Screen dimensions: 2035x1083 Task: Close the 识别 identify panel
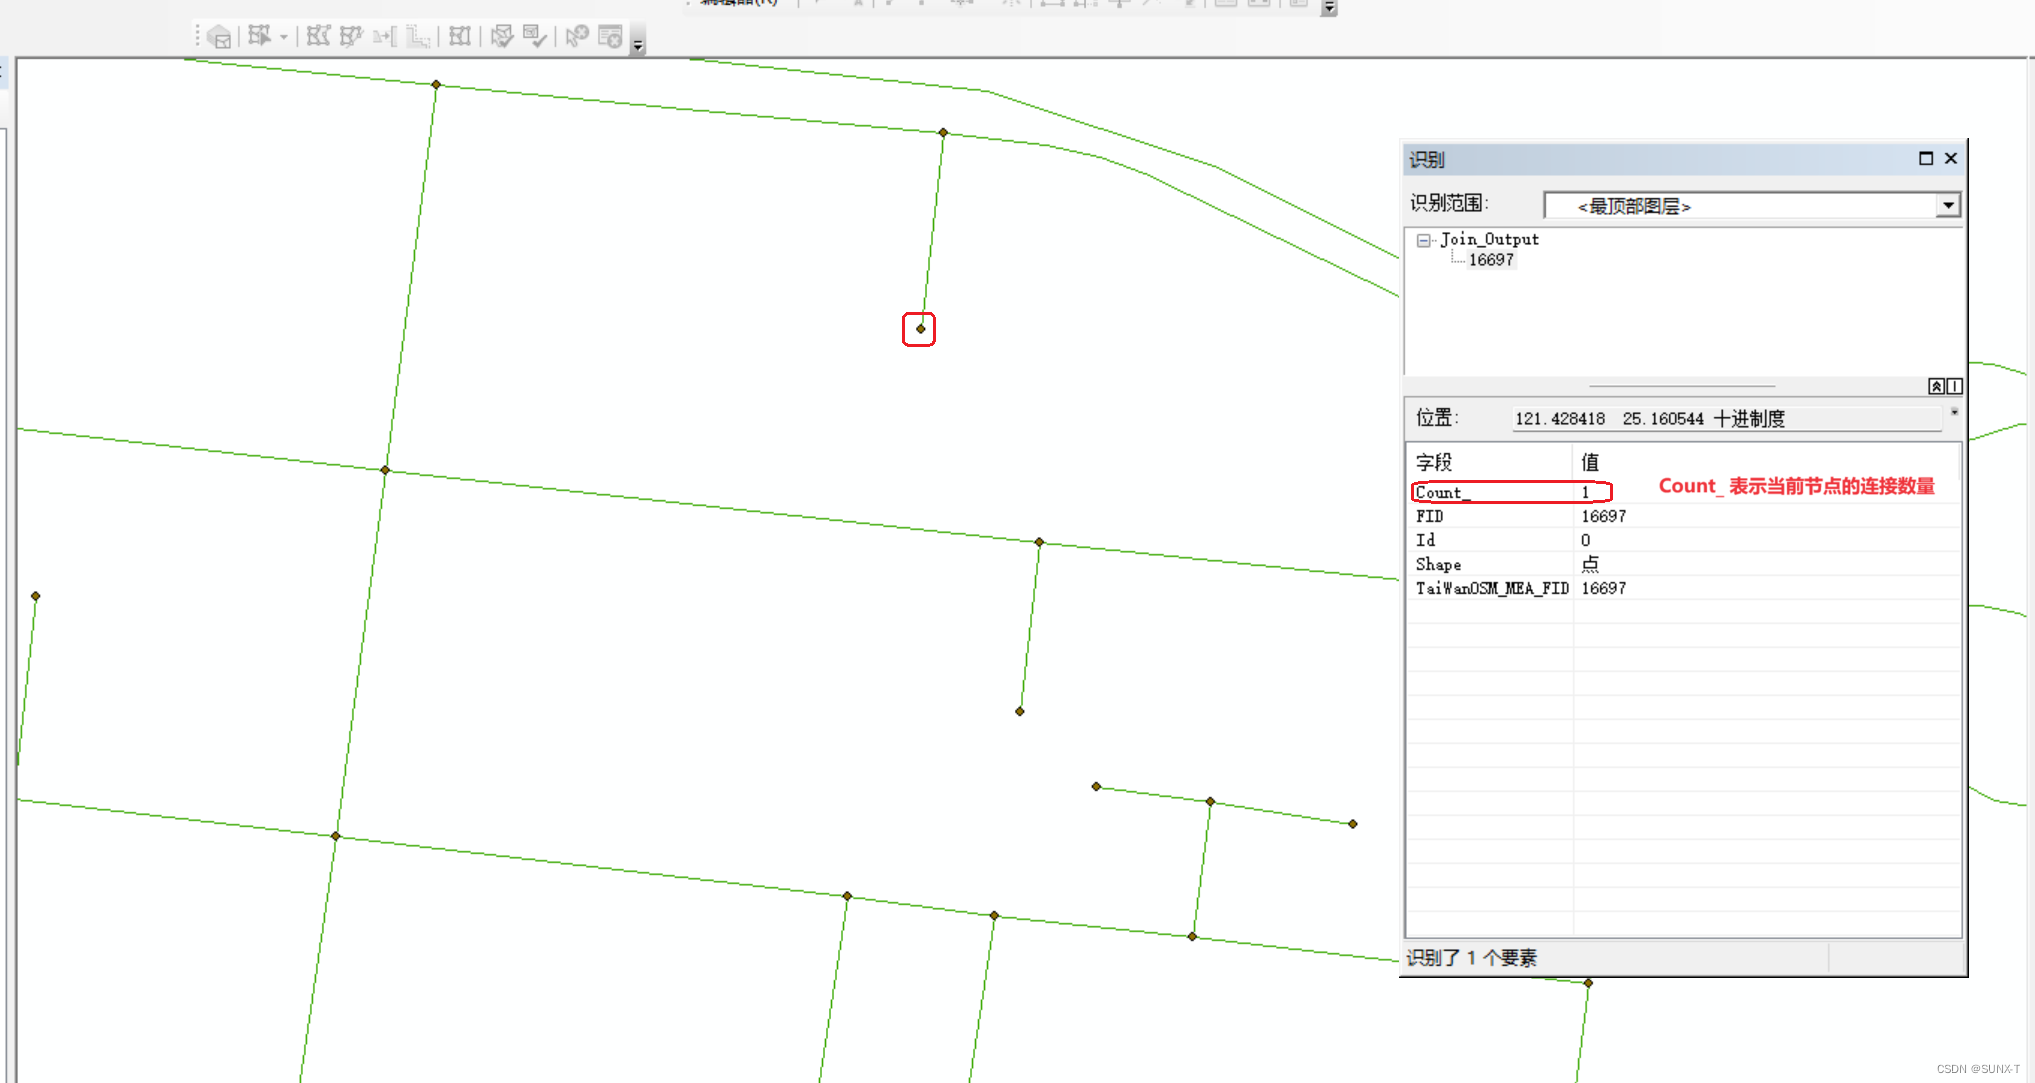[1951, 158]
